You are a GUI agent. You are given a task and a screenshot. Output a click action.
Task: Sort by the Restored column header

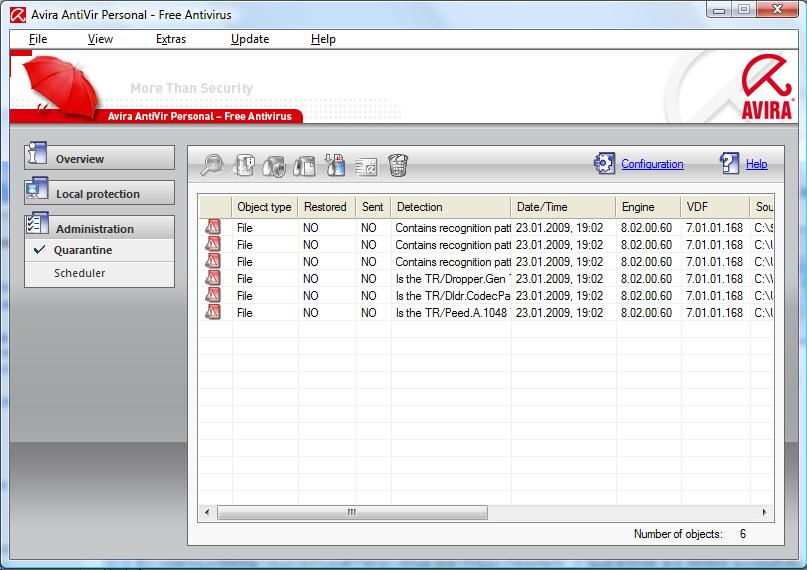[326, 207]
